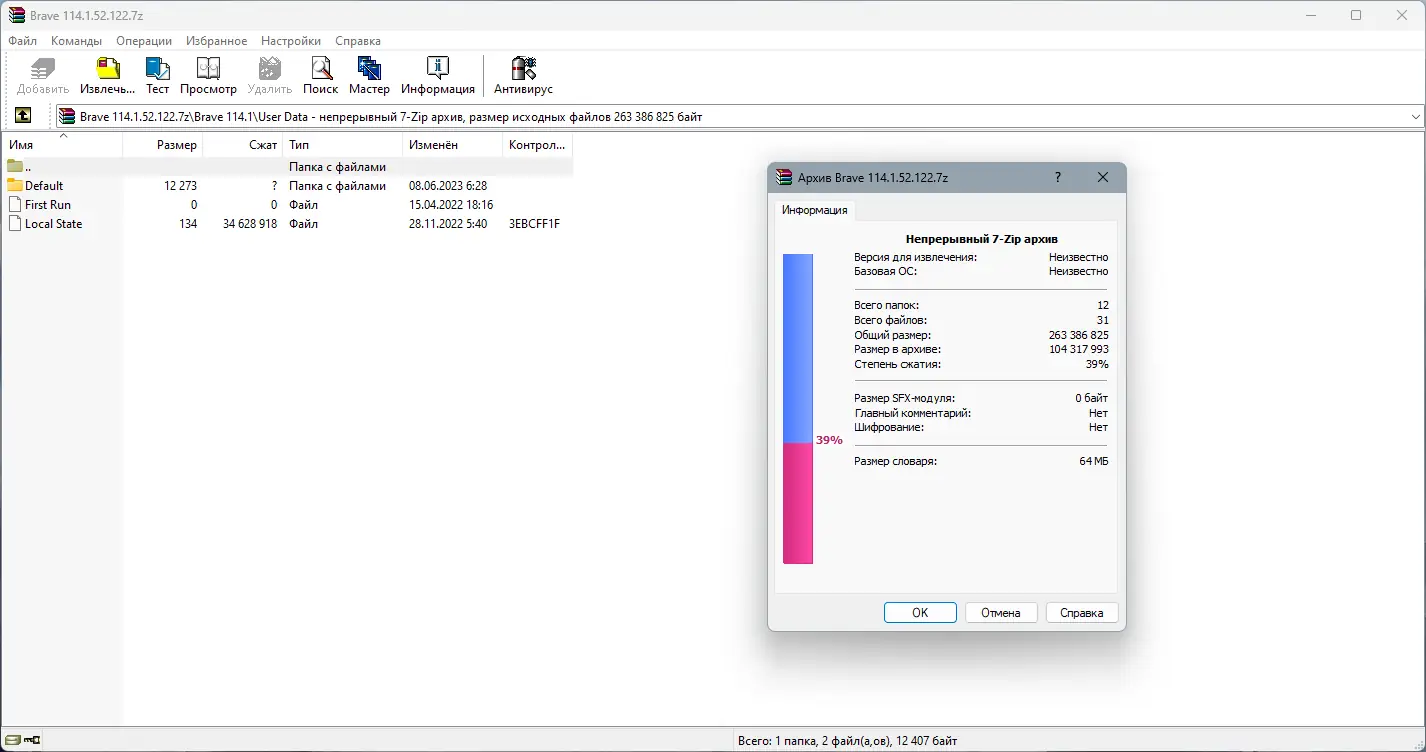Open the Настройки menu
Screen dimensions: 1426x752
(291, 41)
